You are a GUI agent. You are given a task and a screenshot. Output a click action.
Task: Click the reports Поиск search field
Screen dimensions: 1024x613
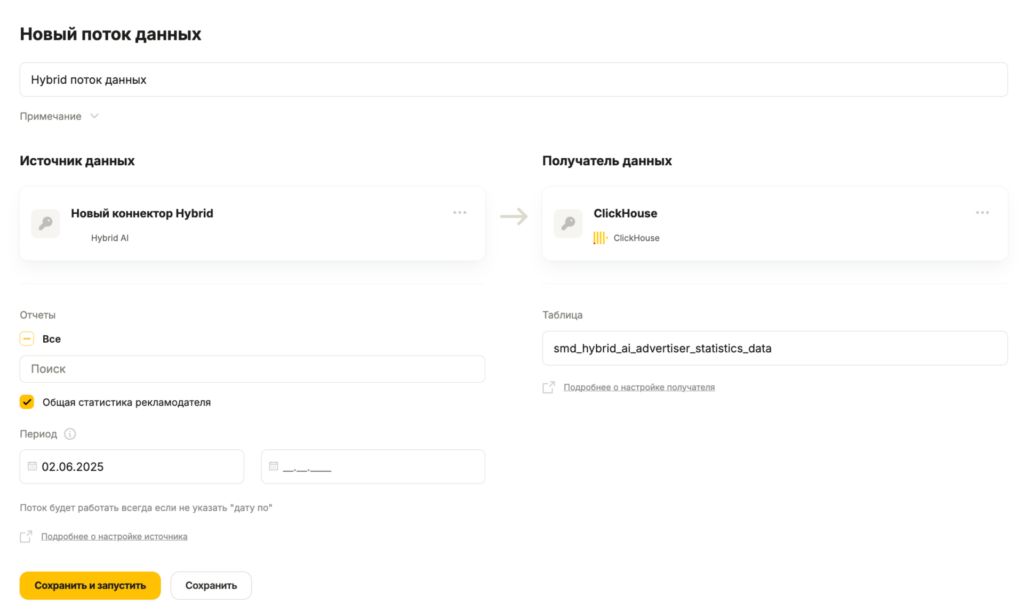(252, 369)
